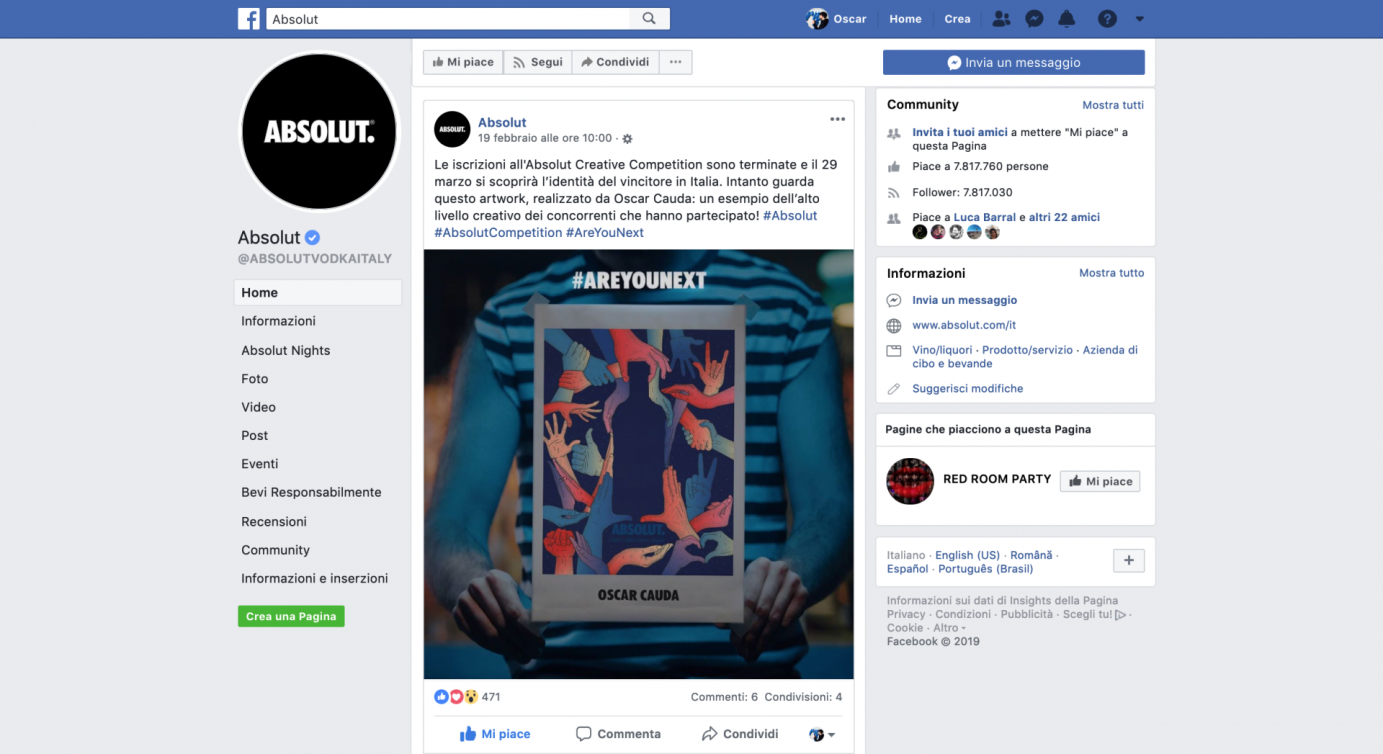Click the Invia un messaggio button
Screen dimensions: 1383x754
1013,62
